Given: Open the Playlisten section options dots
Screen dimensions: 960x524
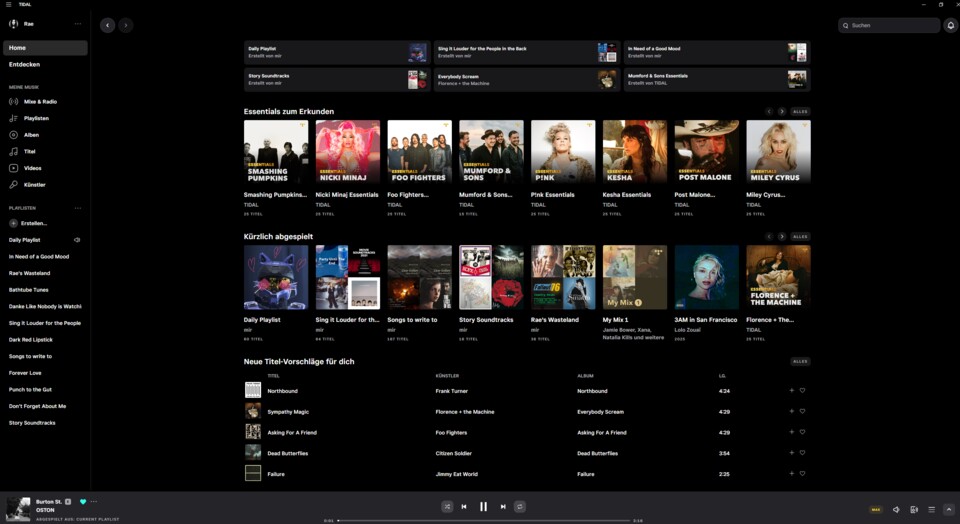Looking at the screenshot, I should pos(78,208).
